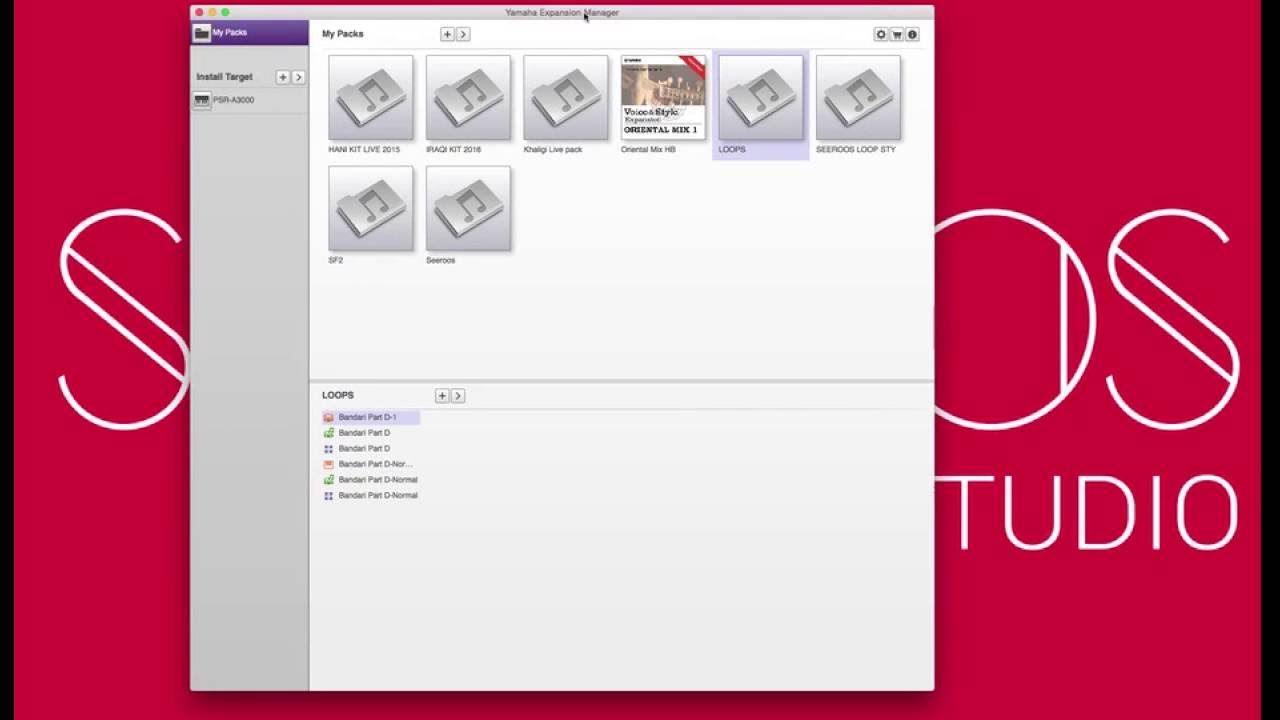Viewport: 1280px width, 720px height.
Task: Choose the Seeroos pack thumbnail
Action: click(468, 208)
